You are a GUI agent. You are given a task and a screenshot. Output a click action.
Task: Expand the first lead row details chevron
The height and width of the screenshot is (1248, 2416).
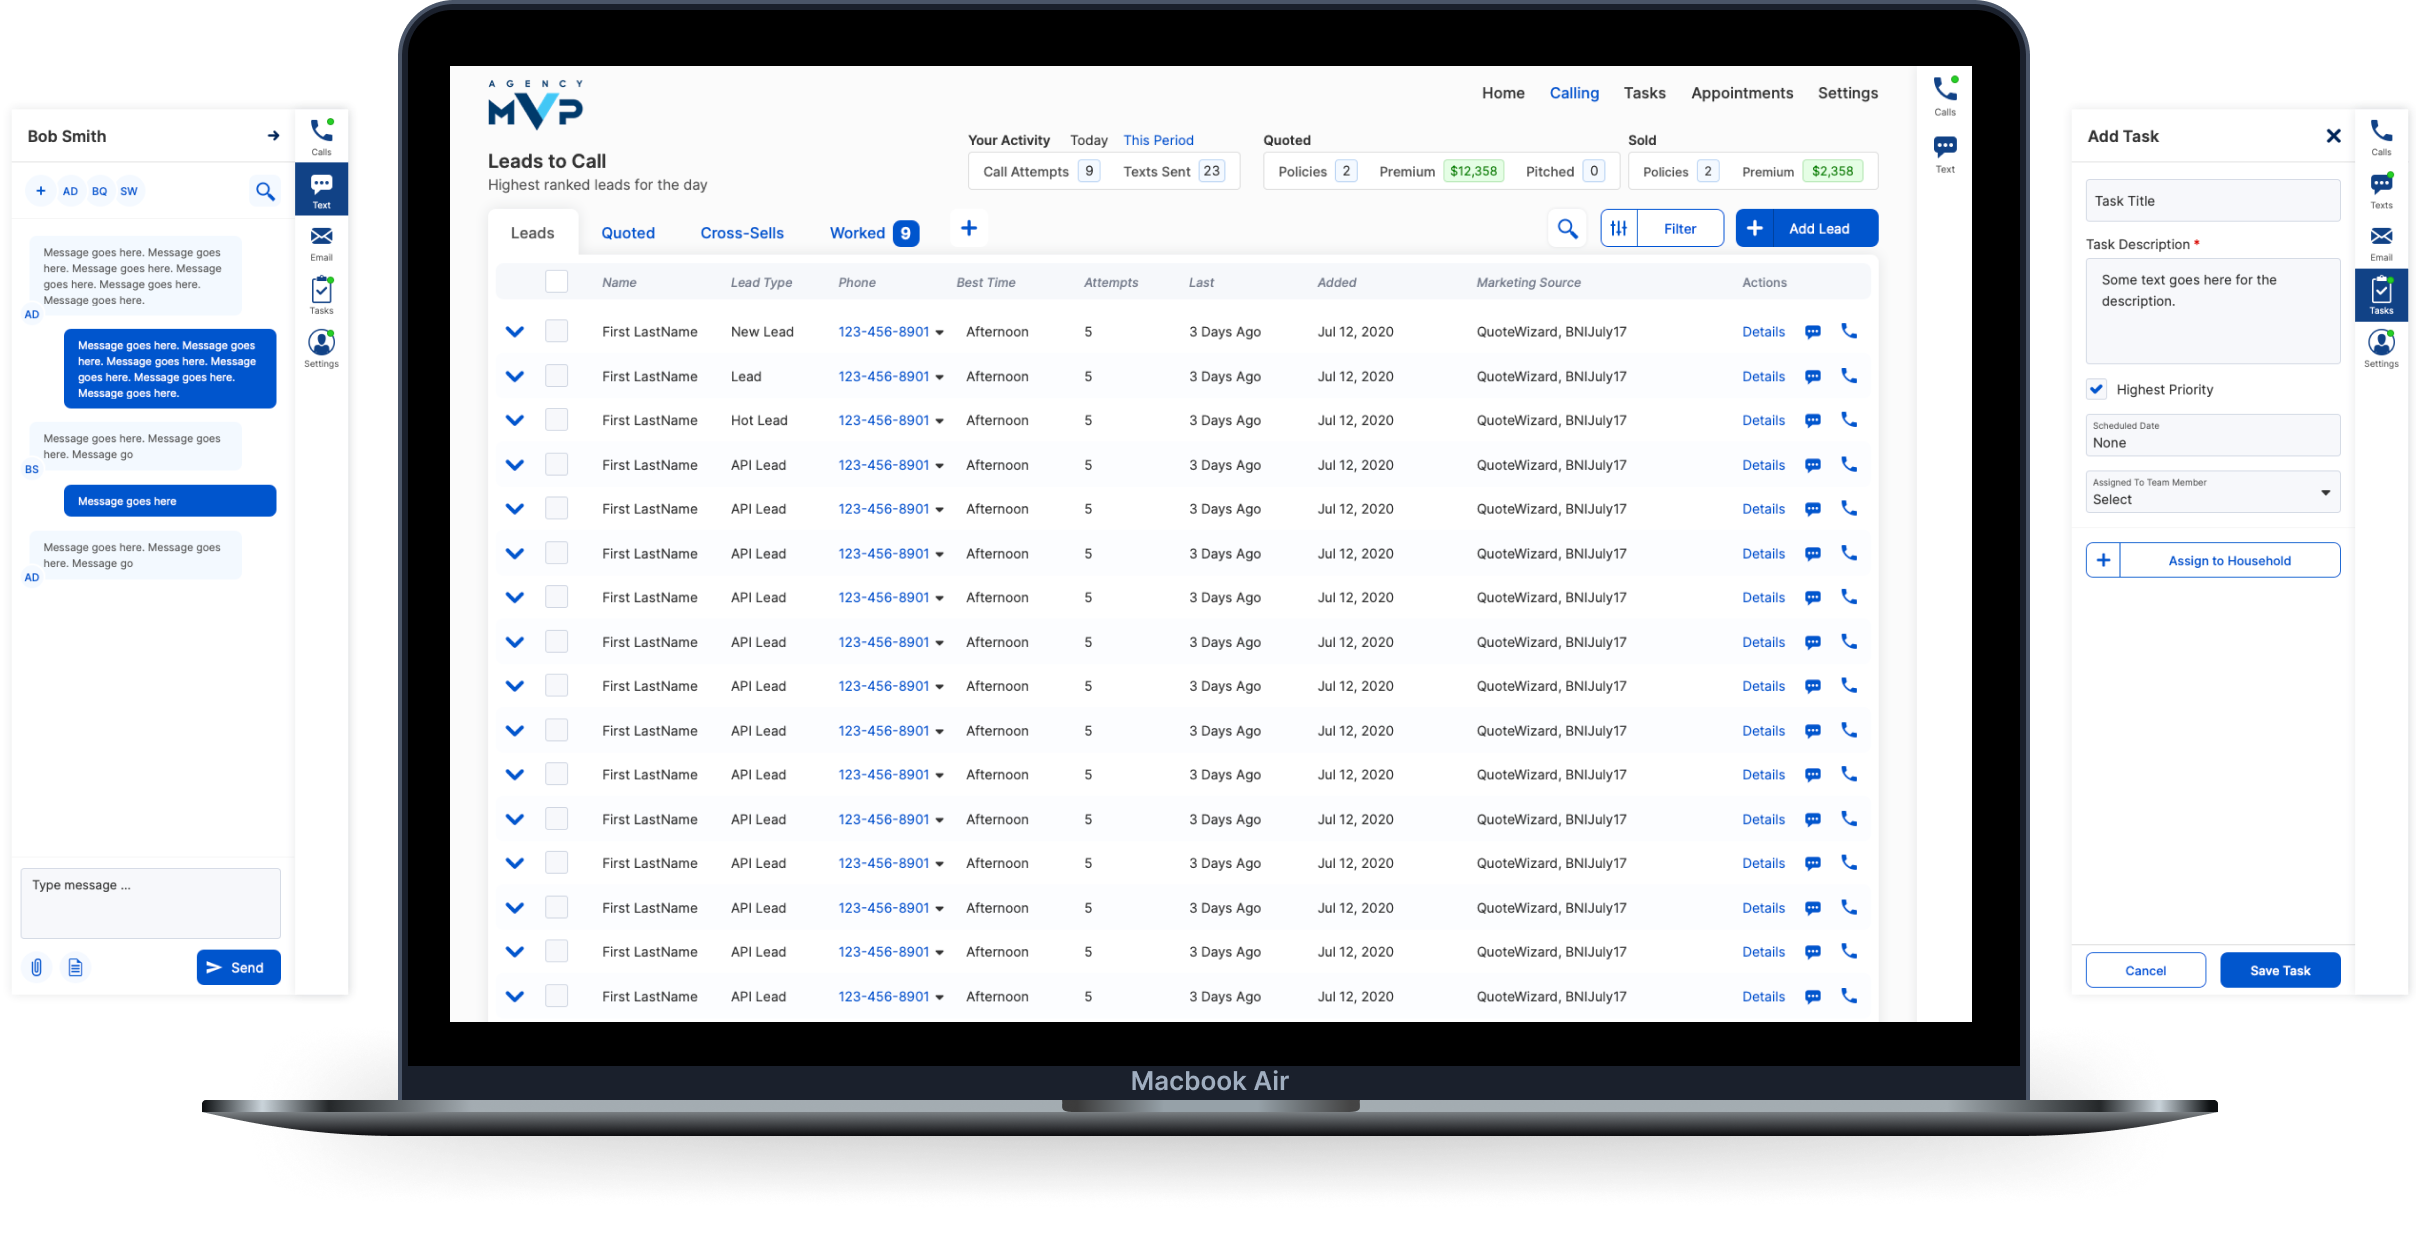[515, 331]
